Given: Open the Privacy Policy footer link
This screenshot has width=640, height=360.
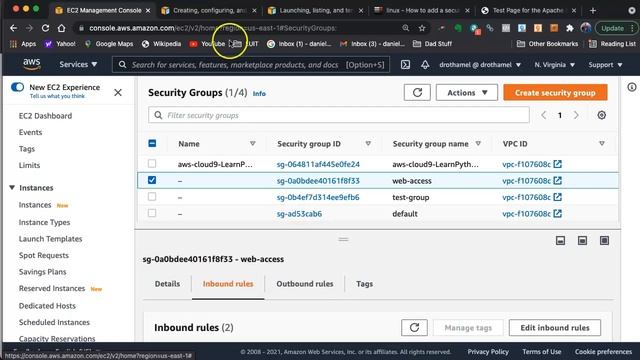Looking at the screenshot, I should 488,352.
